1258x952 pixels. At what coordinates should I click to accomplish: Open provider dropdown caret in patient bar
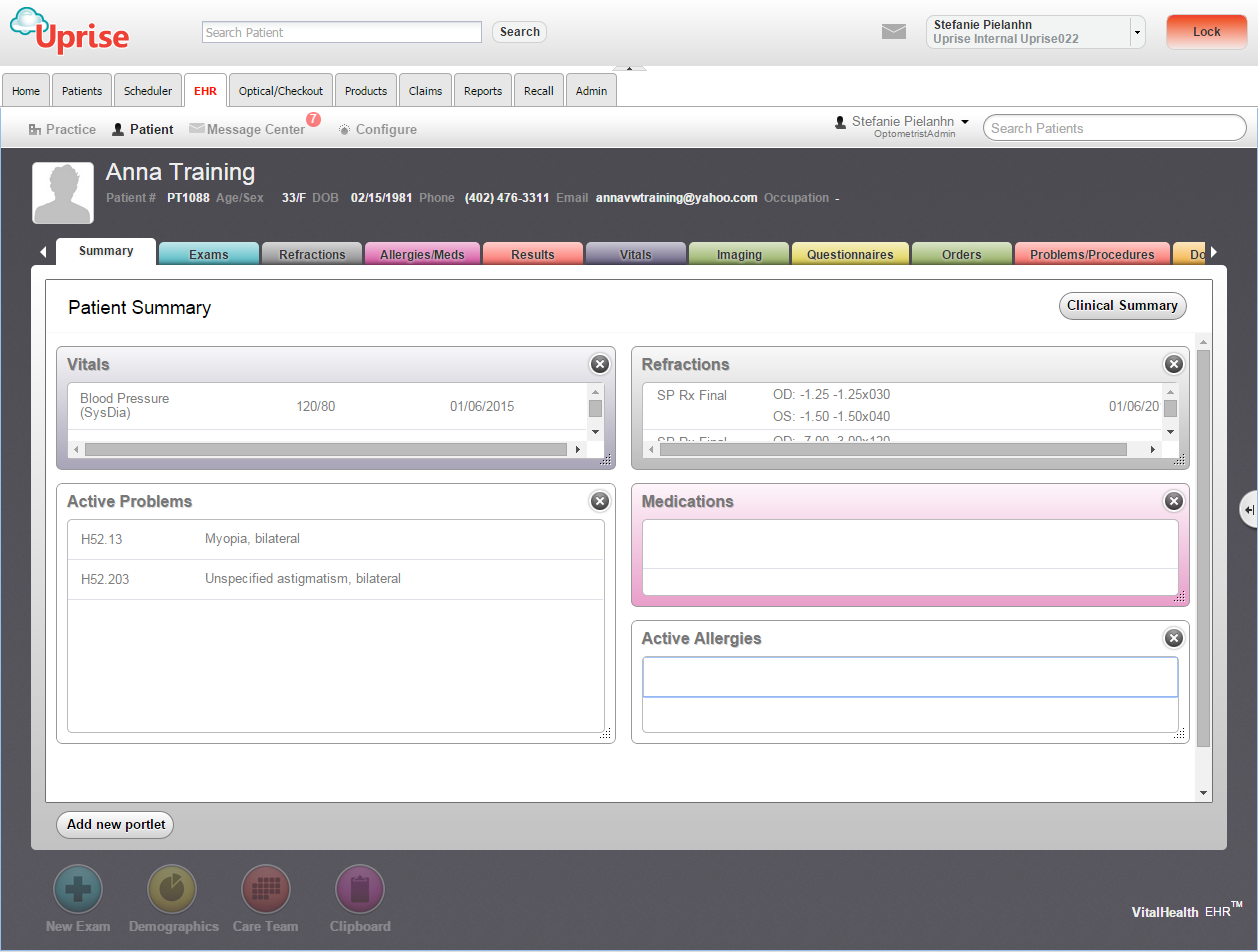[x=962, y=121]
